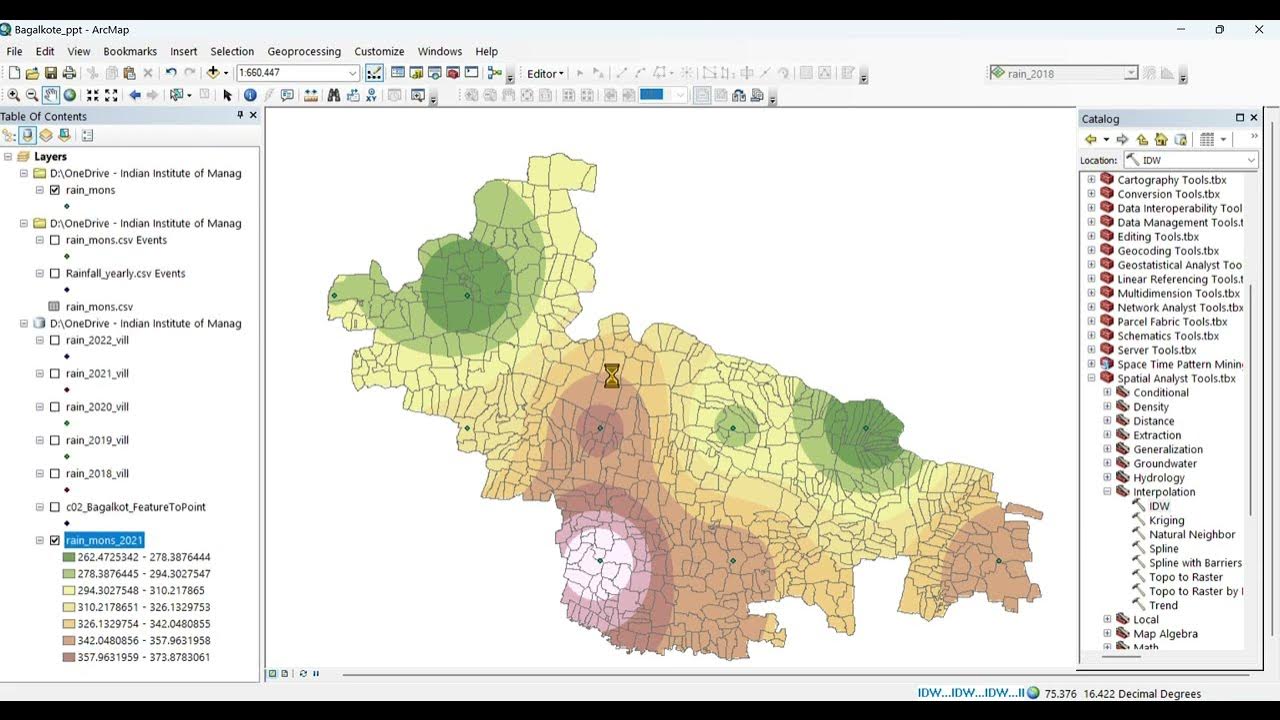1280x720 pixels.
Task: Select the Zoom In tool
Action: click(x=14, y=95)
